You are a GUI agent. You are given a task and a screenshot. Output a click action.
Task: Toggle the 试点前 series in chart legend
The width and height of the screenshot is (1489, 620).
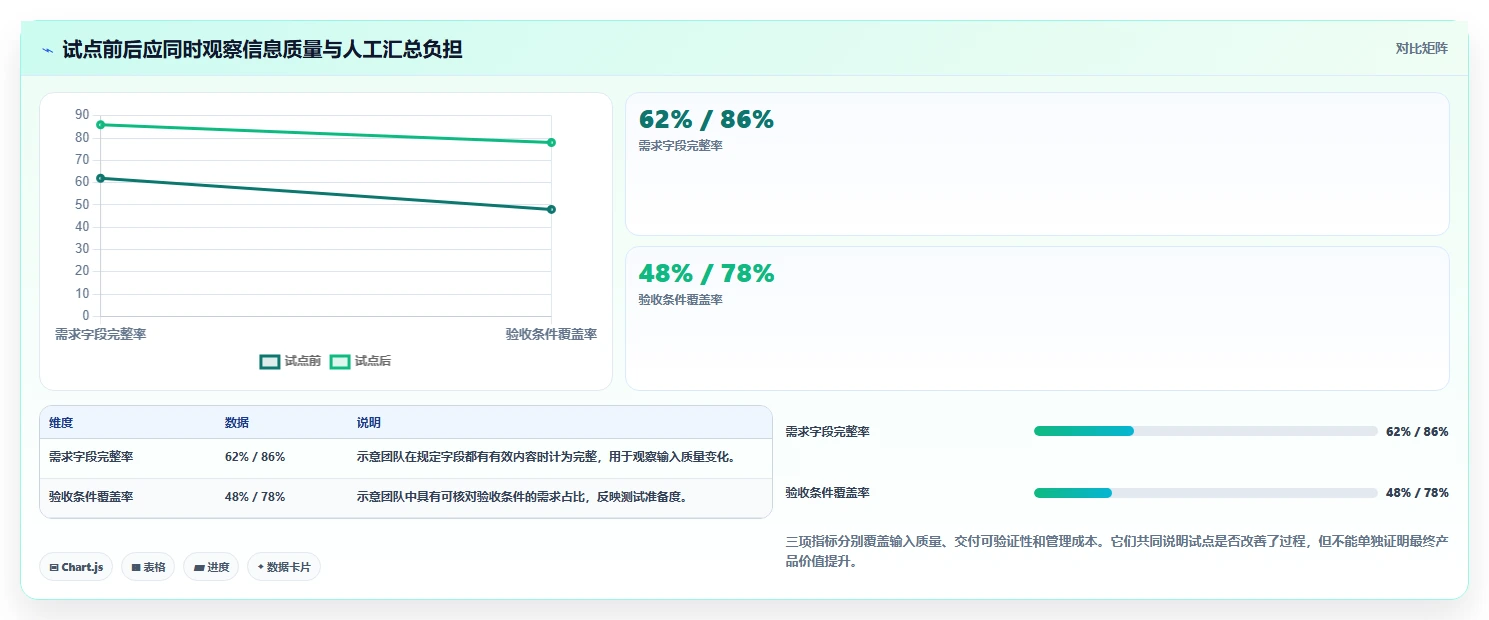[x=291, y=362]
